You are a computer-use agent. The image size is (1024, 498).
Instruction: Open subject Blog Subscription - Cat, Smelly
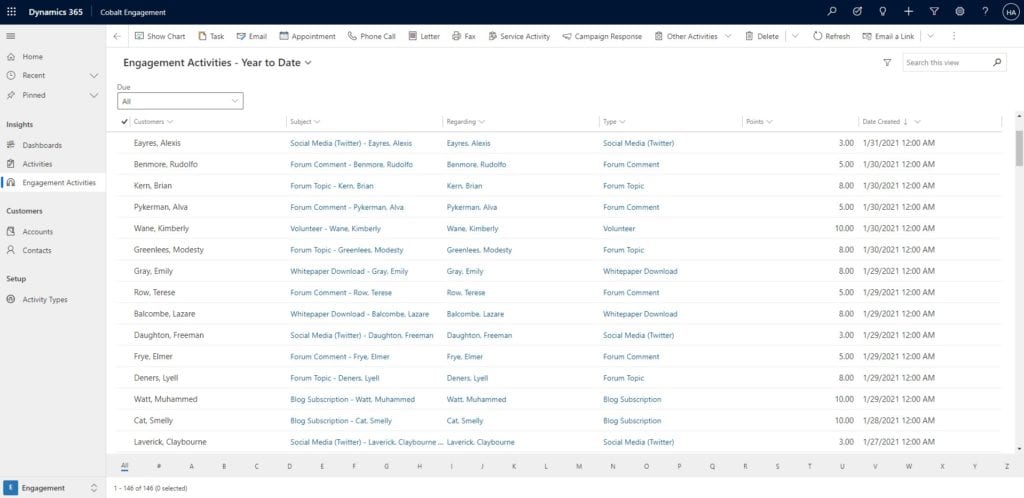(341, 421)
